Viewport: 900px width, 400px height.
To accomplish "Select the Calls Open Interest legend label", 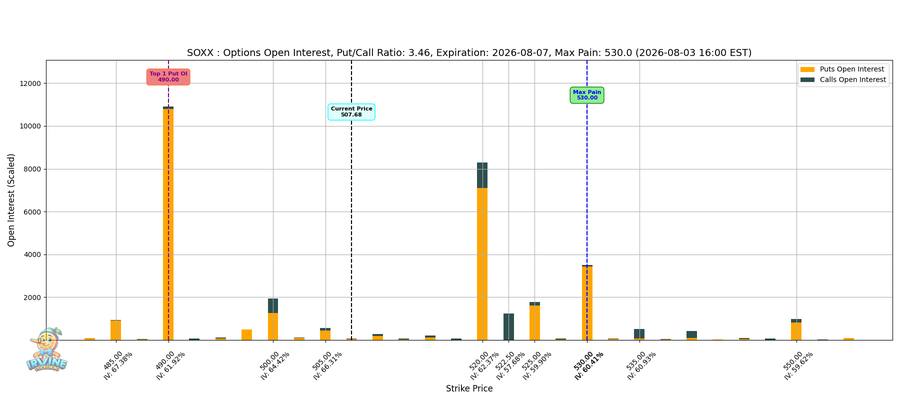I will (x=854, y=80).
